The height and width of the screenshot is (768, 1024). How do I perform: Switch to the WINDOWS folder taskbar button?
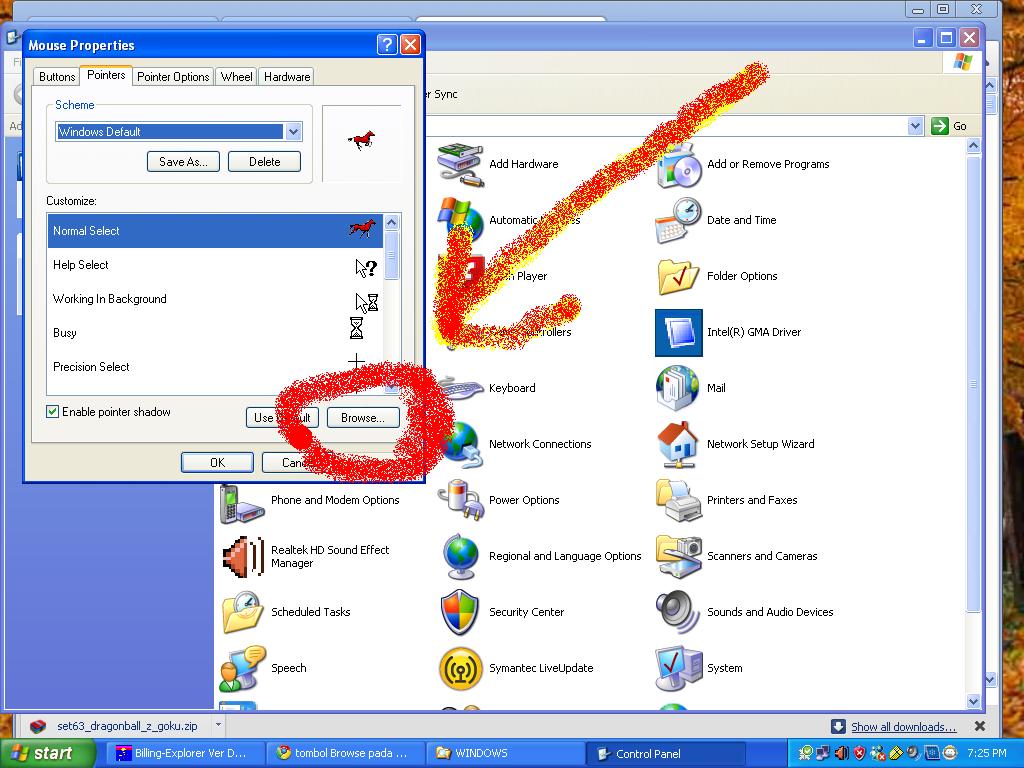504,754
